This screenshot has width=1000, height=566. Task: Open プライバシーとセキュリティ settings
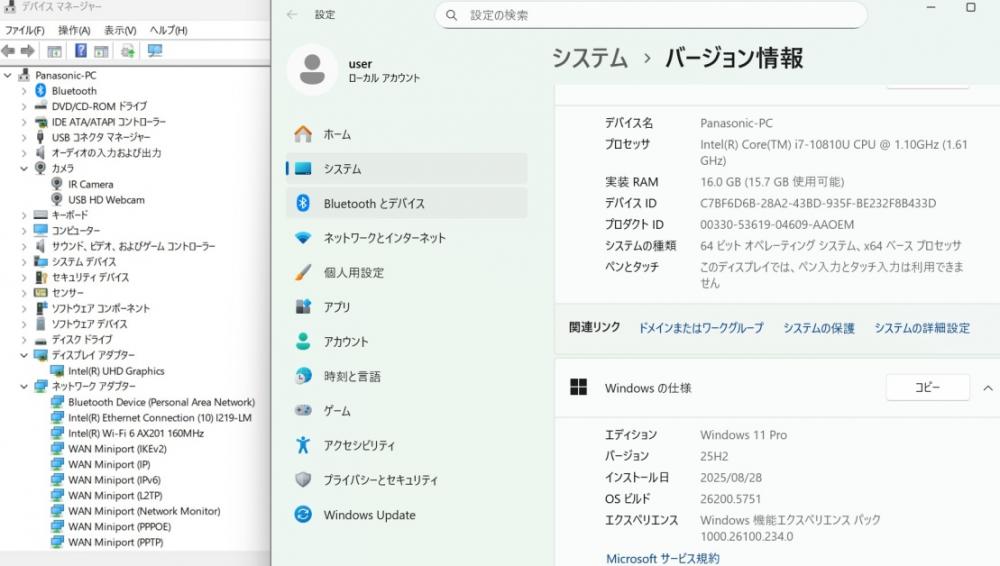381,480
